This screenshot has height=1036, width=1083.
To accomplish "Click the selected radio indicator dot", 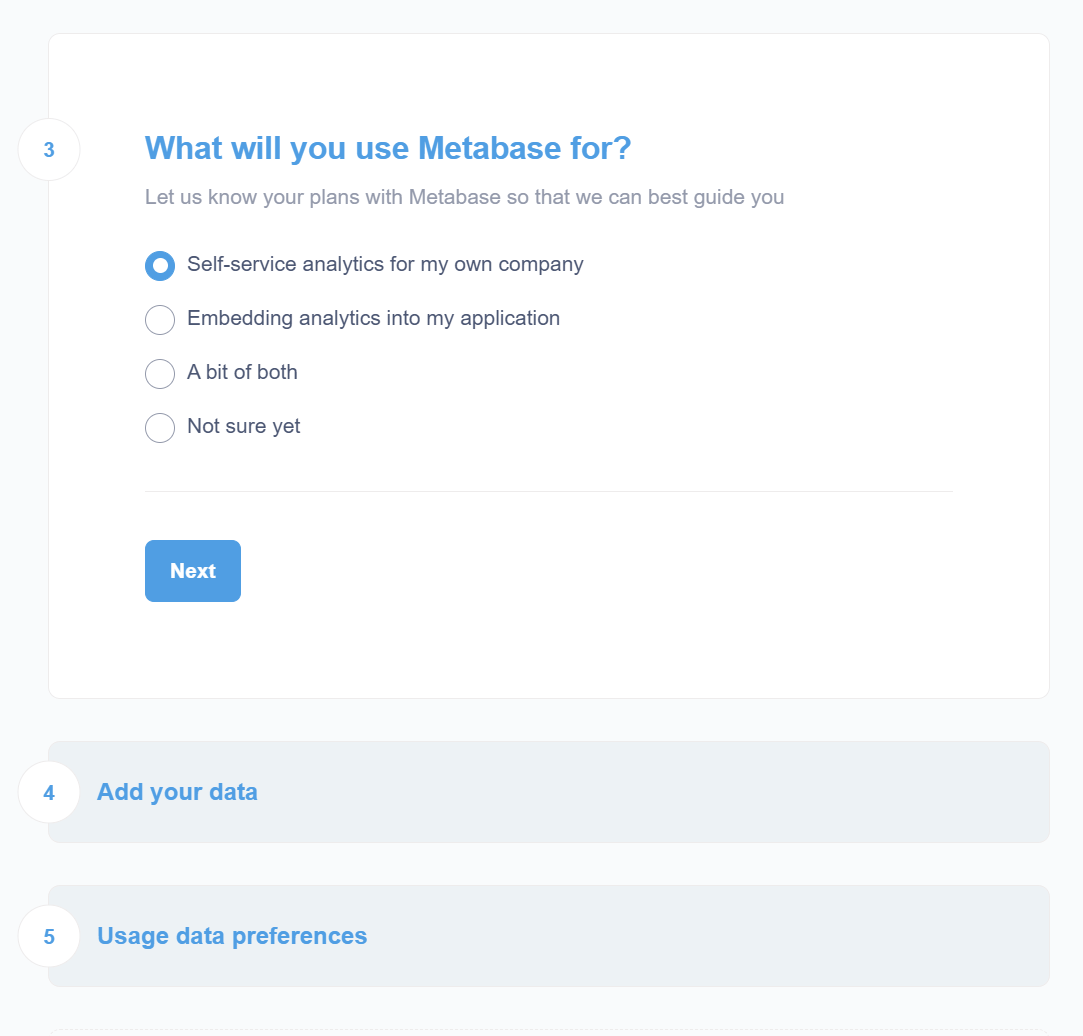I will coord(159,266).
